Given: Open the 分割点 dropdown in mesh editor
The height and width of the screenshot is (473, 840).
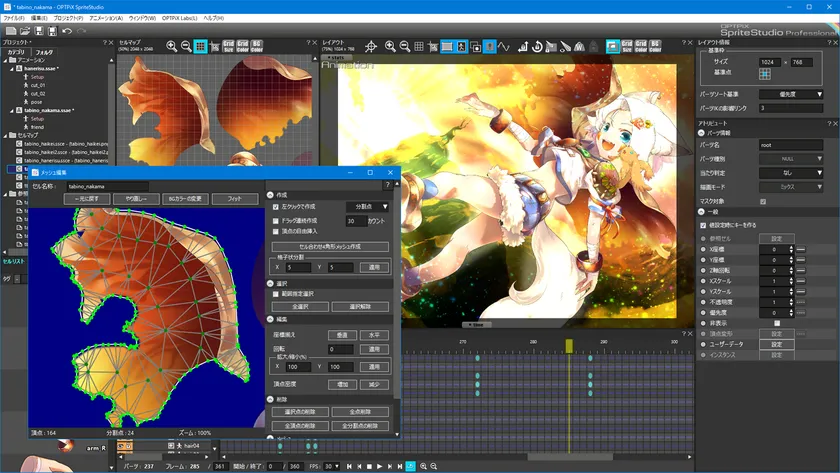Looking at the screenshot, I should tap(367, 207).
